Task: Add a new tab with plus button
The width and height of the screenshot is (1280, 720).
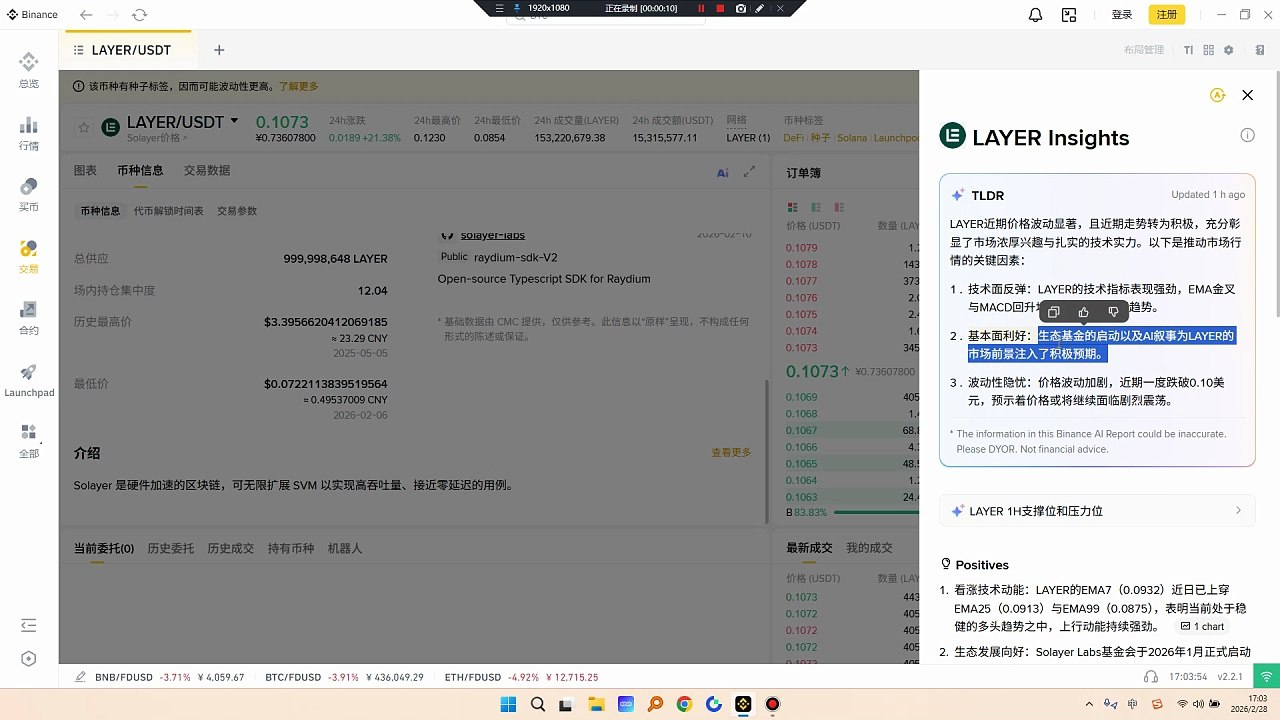Action: (x=219, y=50)
